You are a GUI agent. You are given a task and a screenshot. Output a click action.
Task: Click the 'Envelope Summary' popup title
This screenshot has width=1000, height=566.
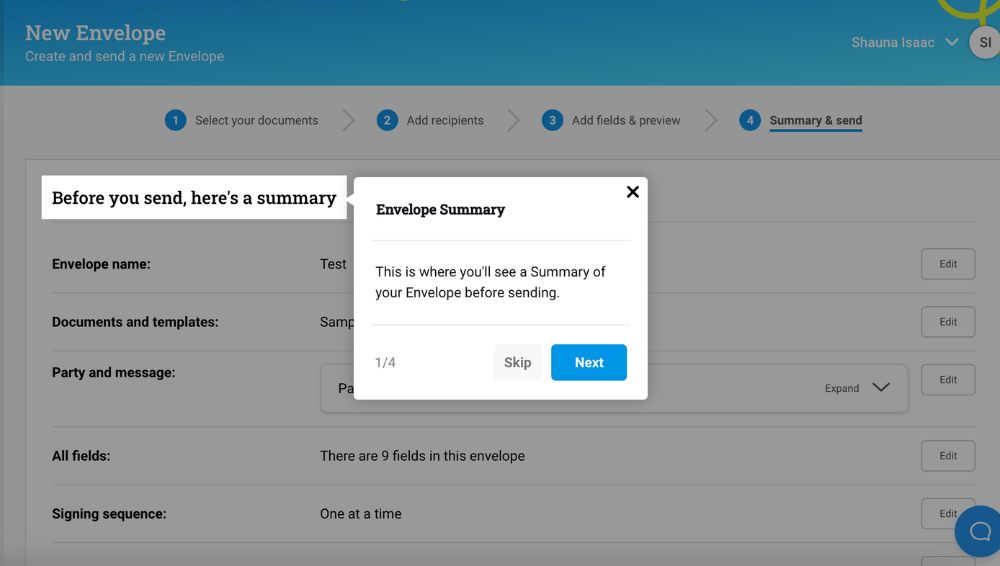[x=440, y=209]
